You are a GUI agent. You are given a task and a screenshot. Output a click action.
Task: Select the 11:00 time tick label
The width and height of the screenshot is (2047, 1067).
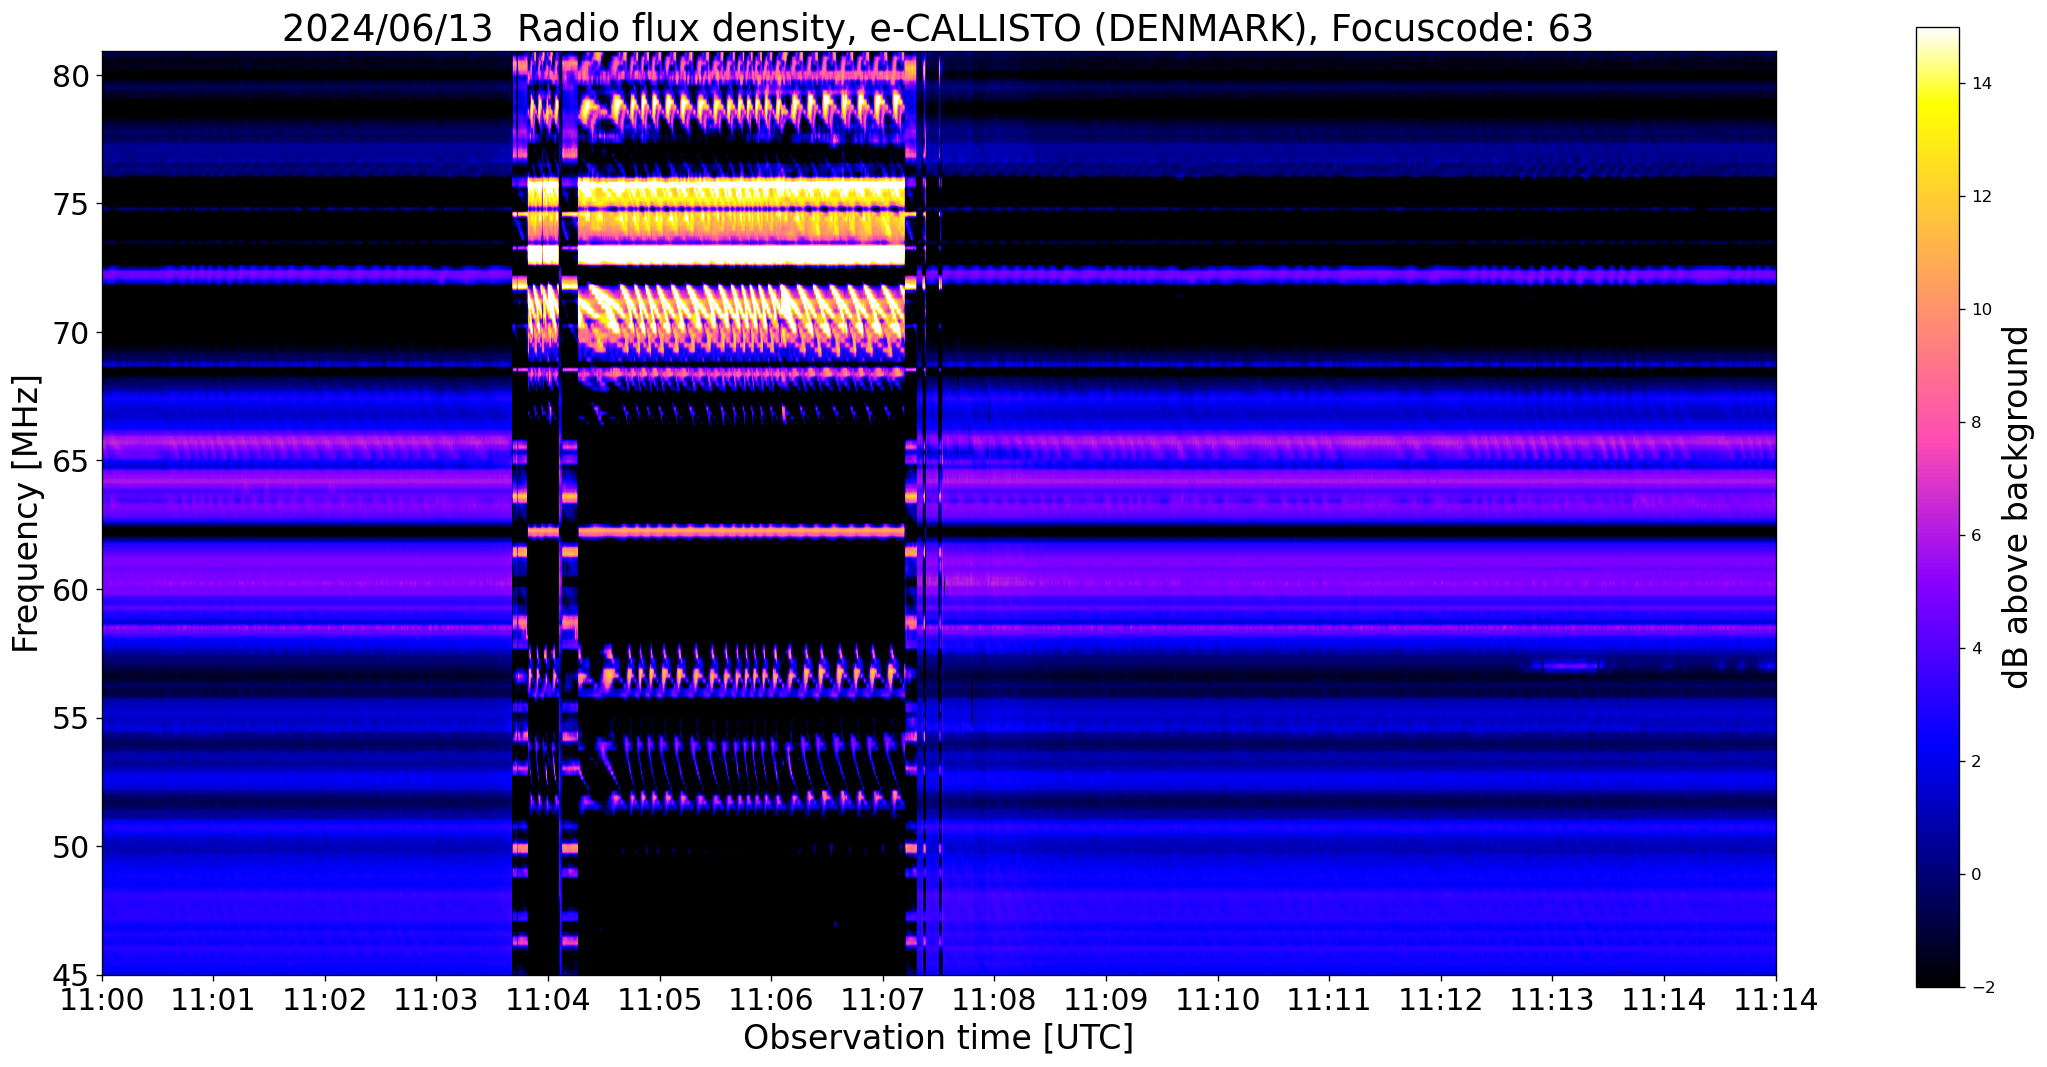102,999
